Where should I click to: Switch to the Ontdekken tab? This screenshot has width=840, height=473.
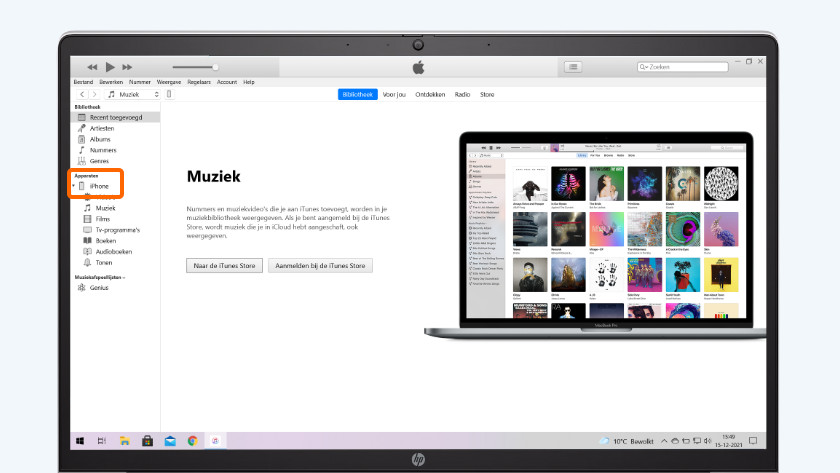point(430,94)
